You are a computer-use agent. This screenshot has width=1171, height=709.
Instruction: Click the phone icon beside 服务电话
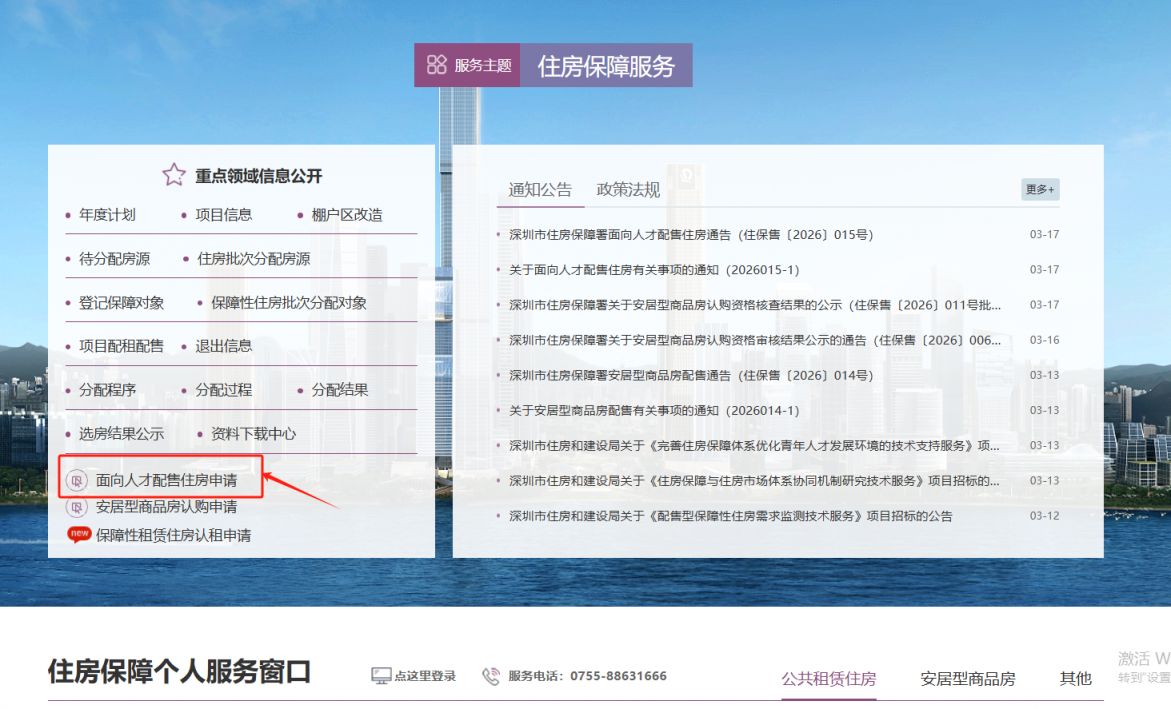point(490,674)
